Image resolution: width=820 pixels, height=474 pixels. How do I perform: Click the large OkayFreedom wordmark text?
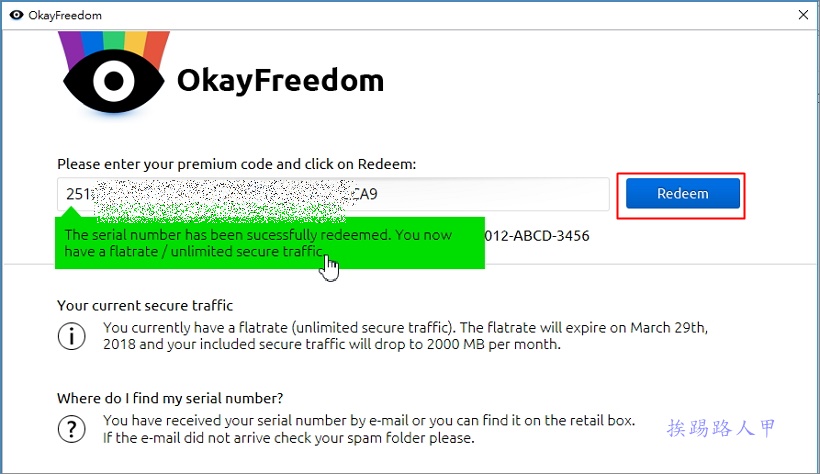[280, 81]
